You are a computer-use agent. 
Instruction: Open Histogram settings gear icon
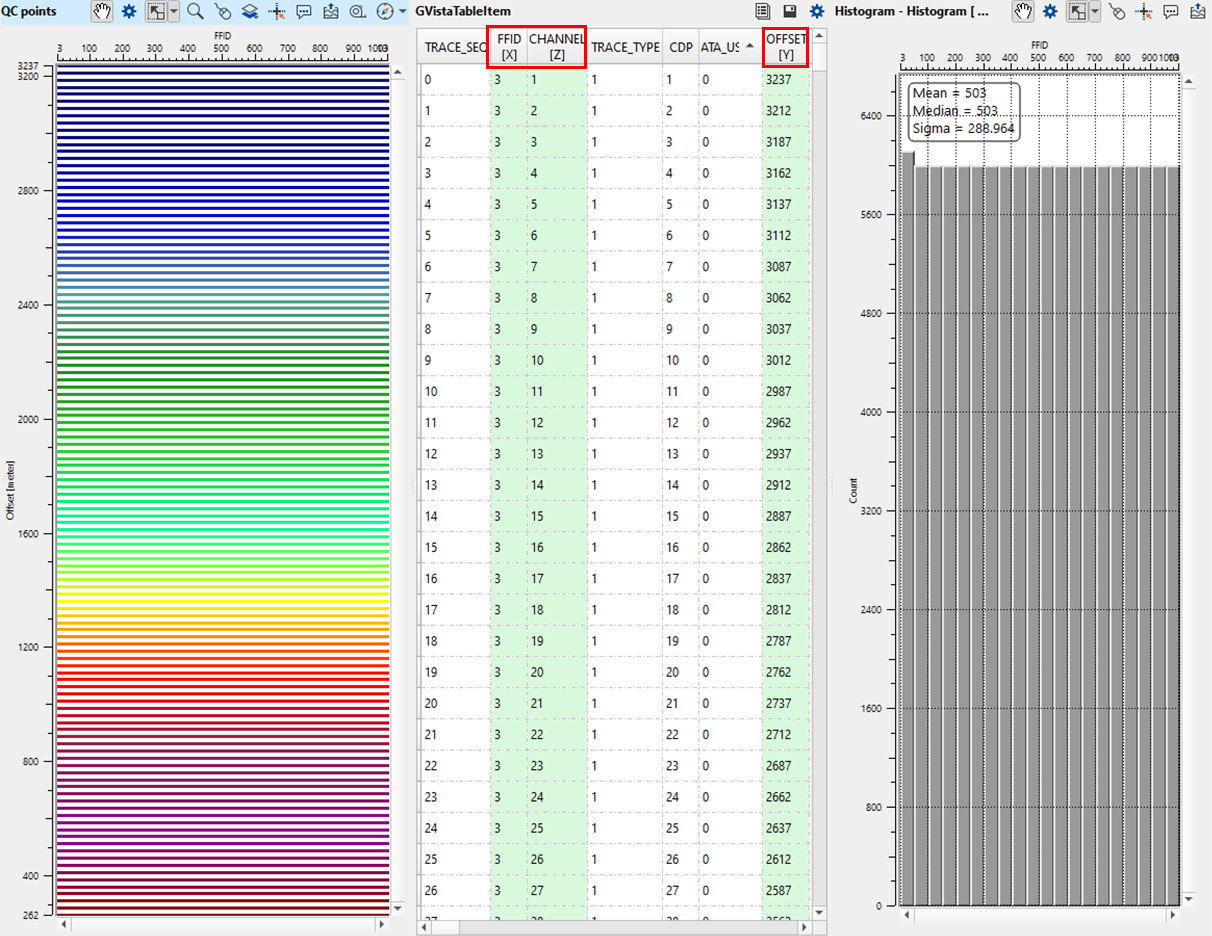click(1049, 11)
